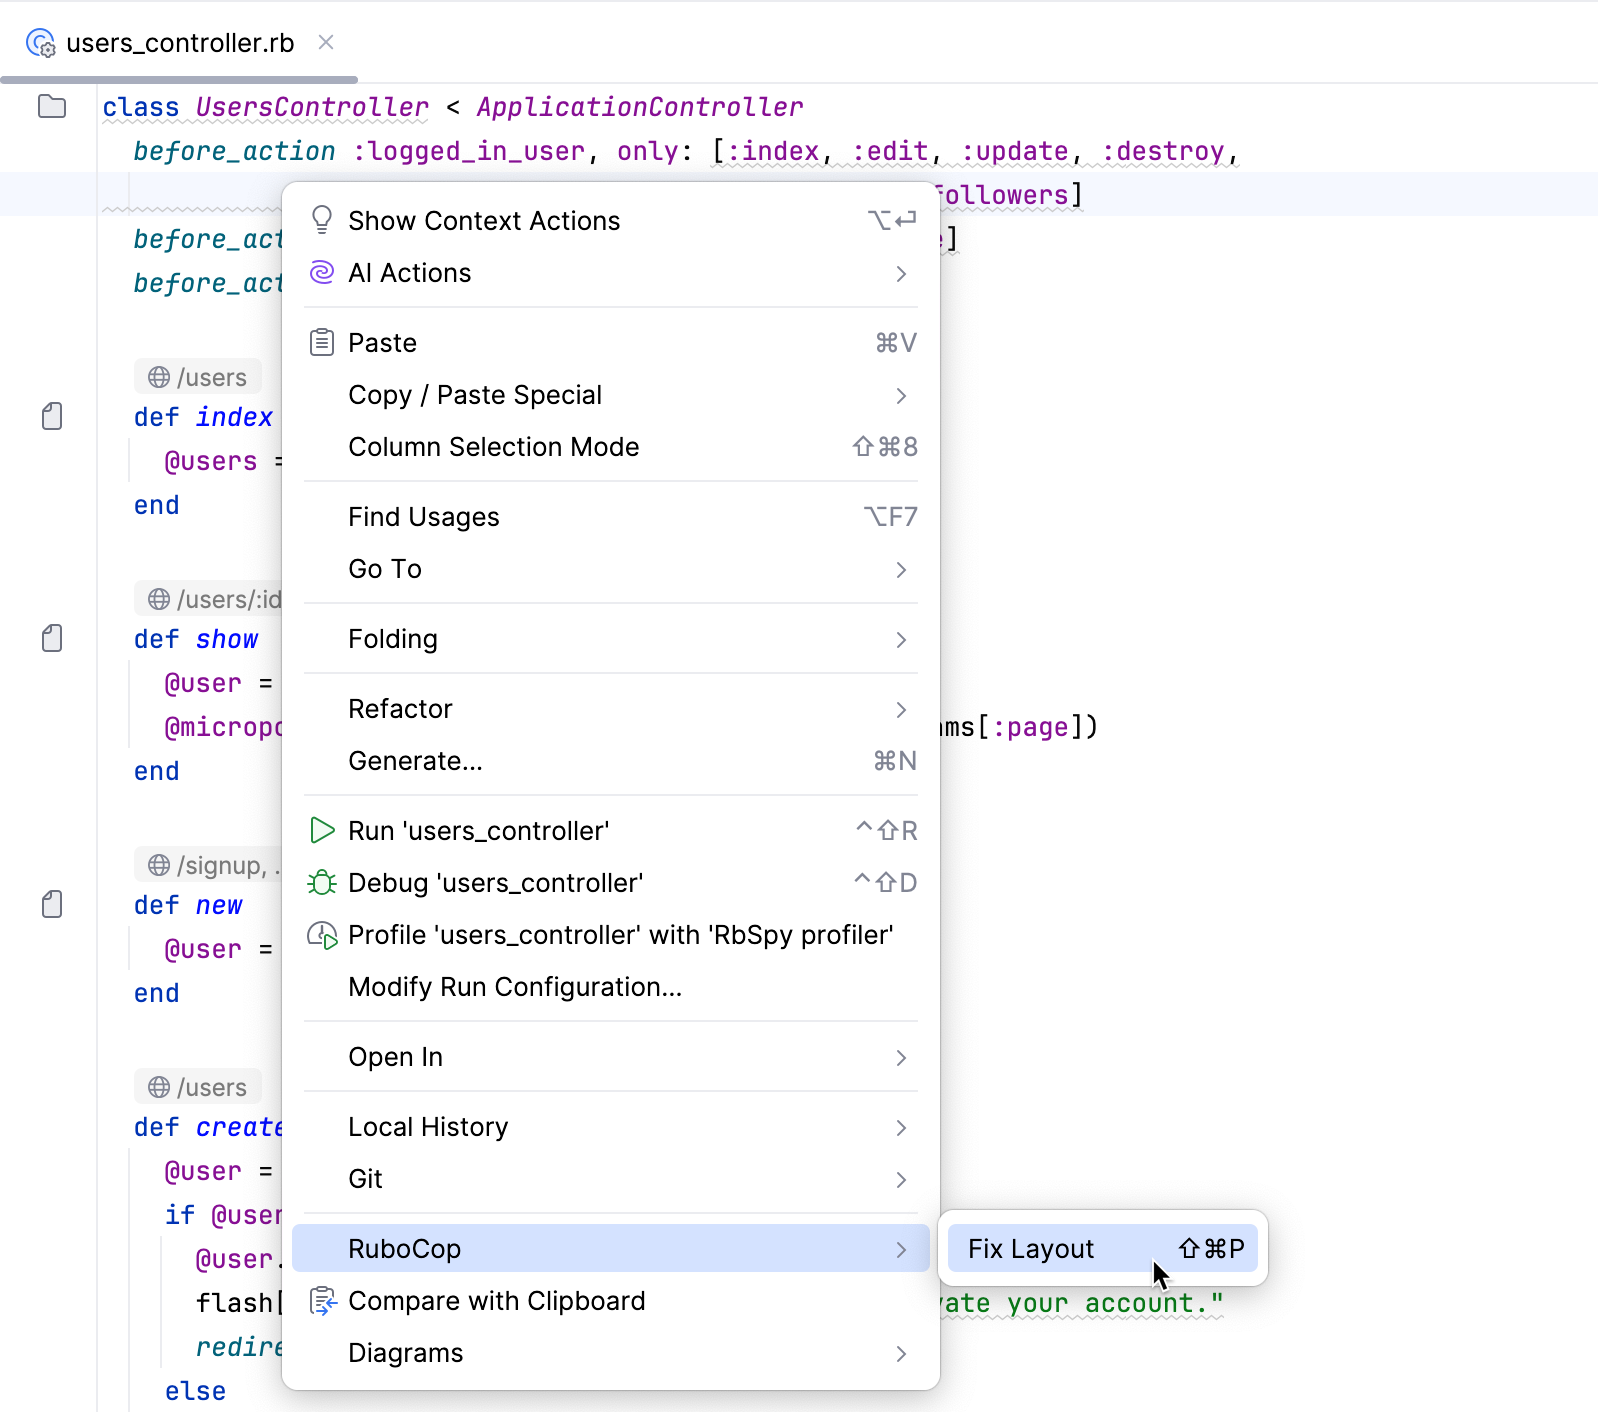Click the Debug bug icon
Image resolution: width=1598 pixels, height=1412 pixels.
pyautogui.click(x=321, y=883)
